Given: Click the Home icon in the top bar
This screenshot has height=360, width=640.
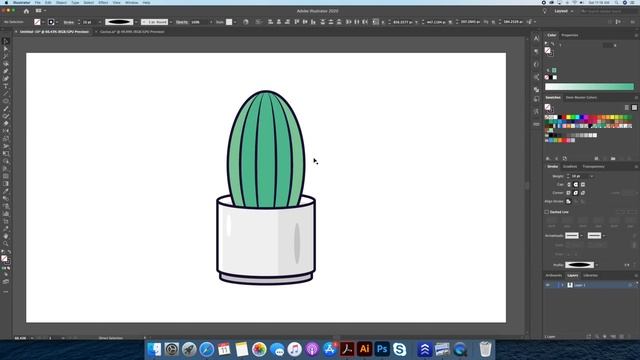Looking at the screenshot, I should [27, 11].
